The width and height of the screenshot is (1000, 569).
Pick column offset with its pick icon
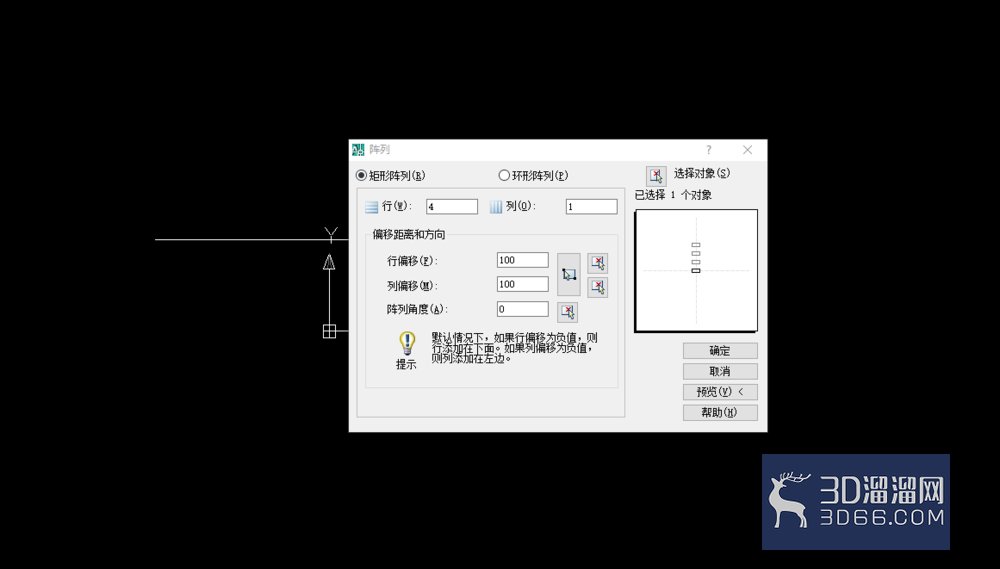click(598, 286)
